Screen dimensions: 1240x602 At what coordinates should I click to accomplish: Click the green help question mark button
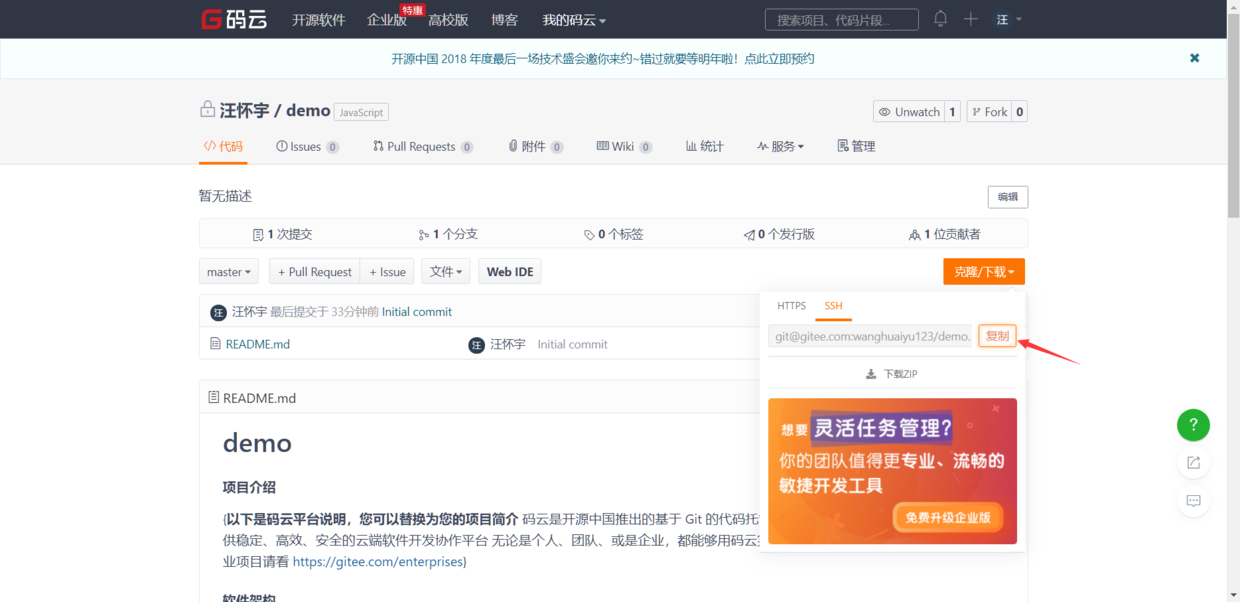1193,425
